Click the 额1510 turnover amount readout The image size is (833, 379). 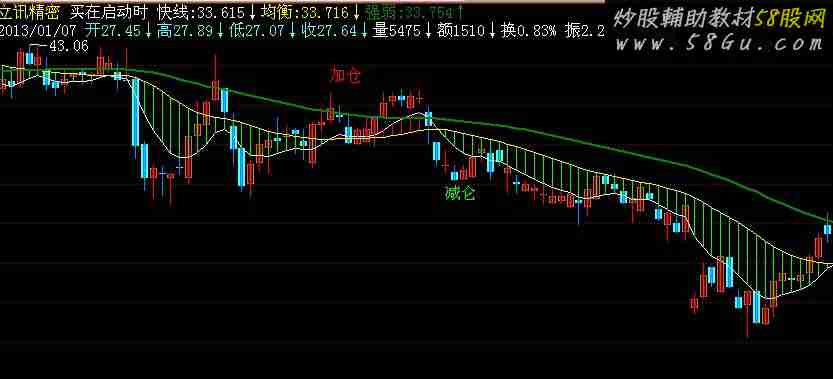click(461, 31)
